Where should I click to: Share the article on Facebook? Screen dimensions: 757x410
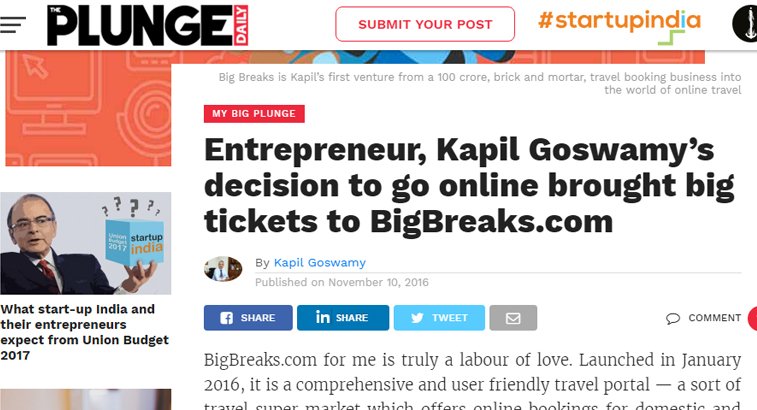click(248, 318)
